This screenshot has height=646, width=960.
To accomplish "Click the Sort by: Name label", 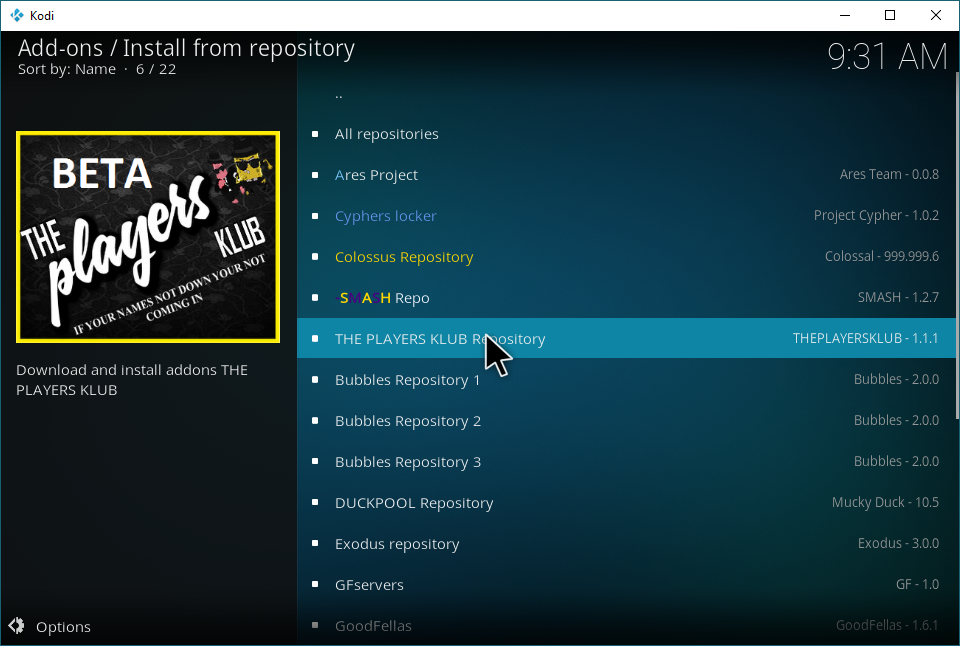I will (66, 69).
